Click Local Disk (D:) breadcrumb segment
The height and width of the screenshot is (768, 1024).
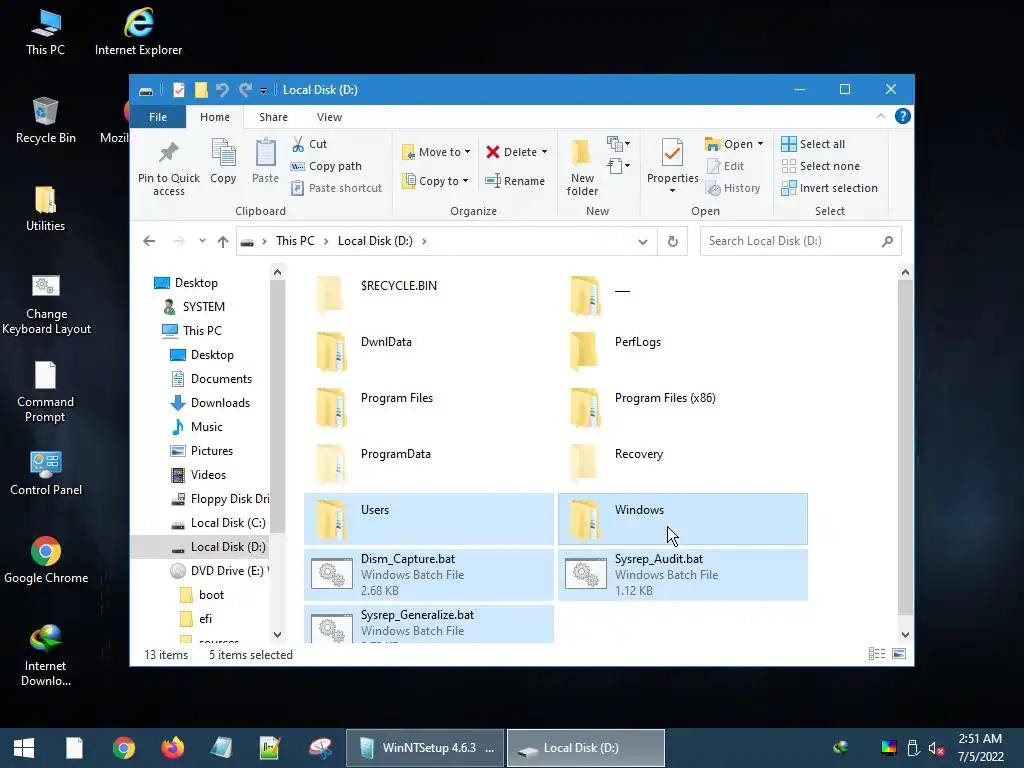(x=375, y=241)
